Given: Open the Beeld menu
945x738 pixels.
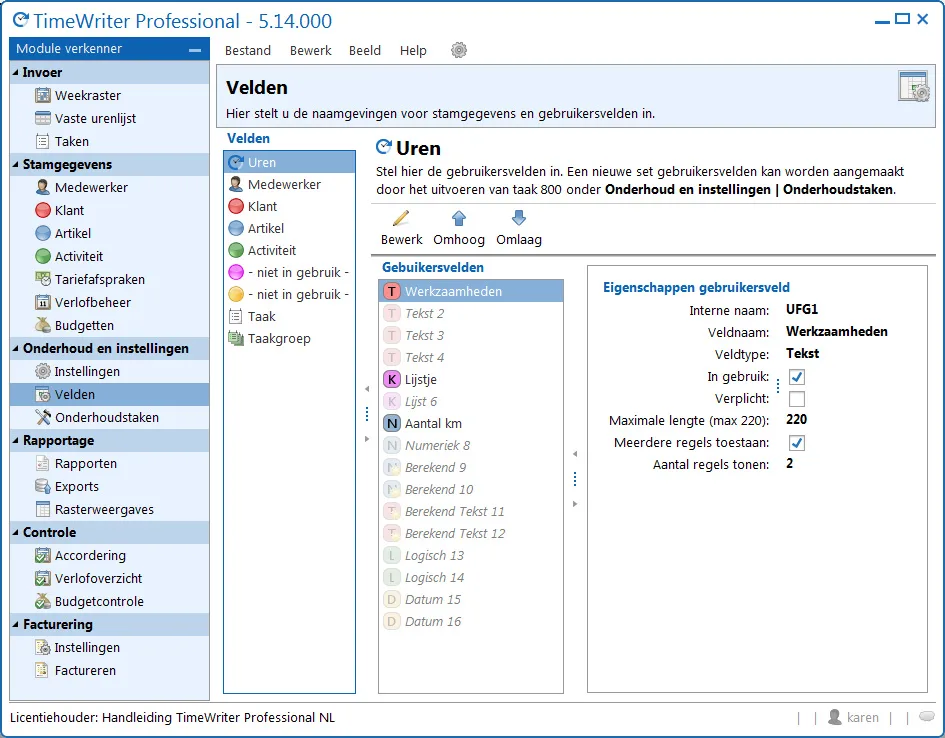Looking at the screenshot, I should [x=365, y=51].
